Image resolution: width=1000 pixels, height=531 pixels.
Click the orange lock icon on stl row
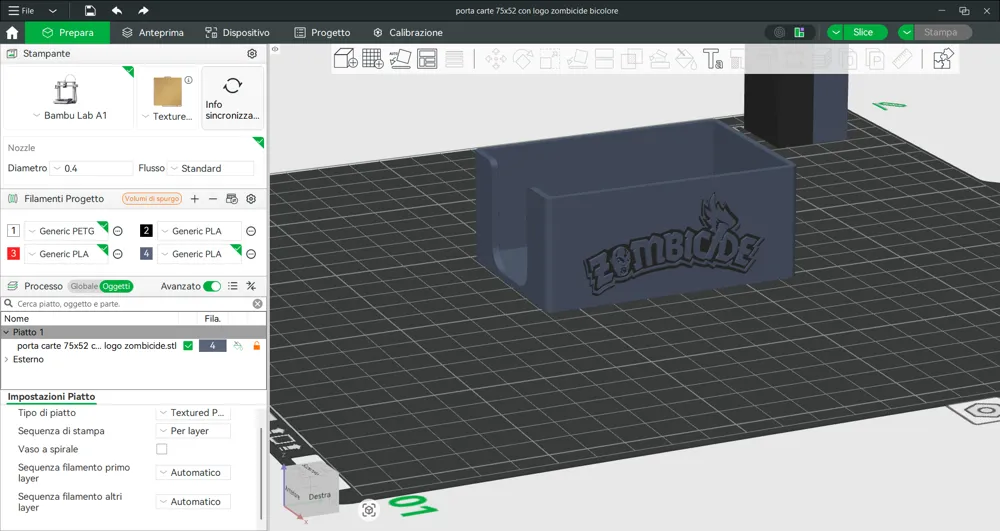pyautogui.click(x=256, y=346)
